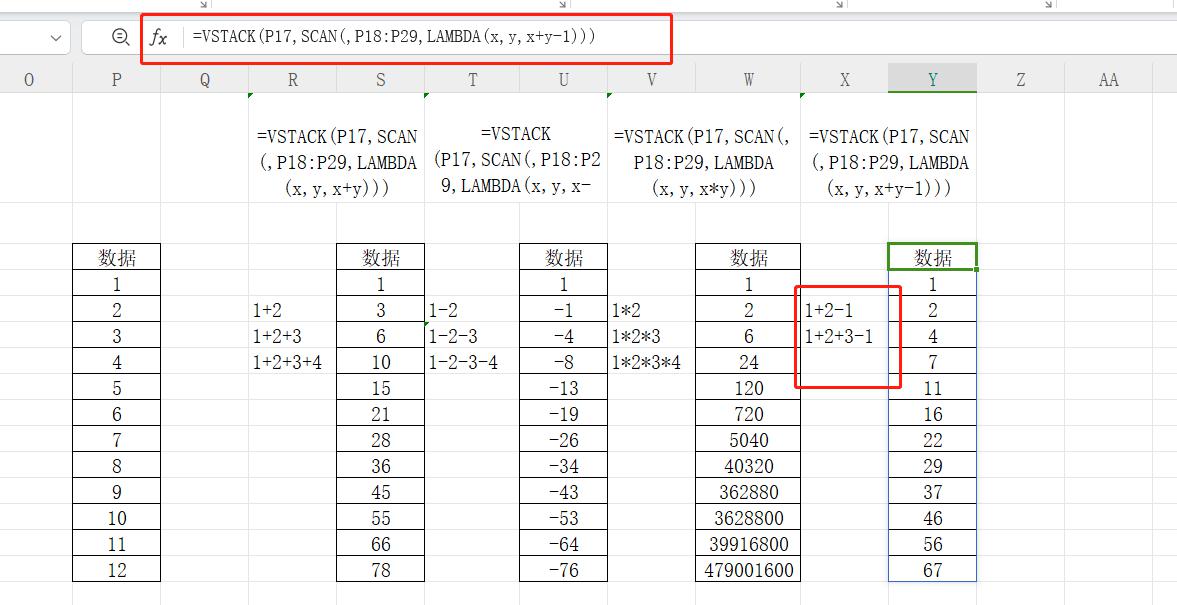Click the fx insert function icon
Image resolution: width=1177 pixels, height=605 pixels.
point(158,38)
